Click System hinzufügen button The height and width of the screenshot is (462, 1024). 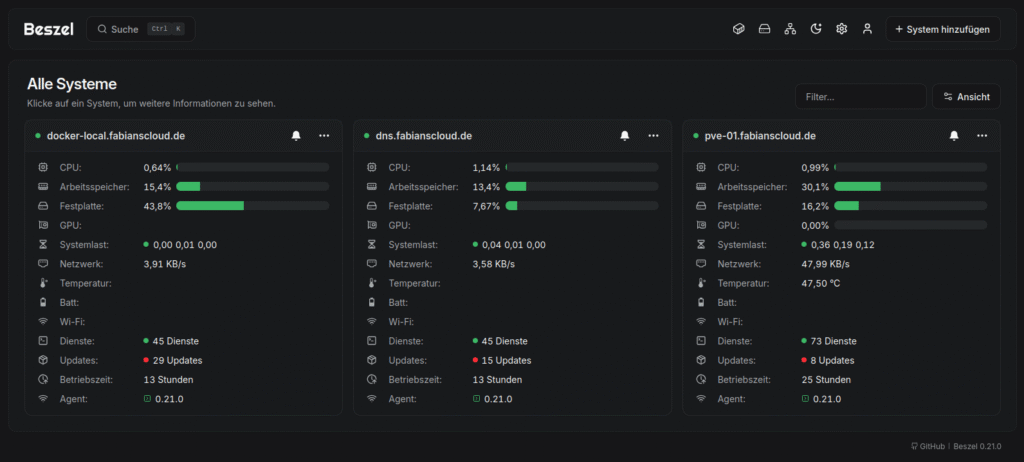(942, 29)
